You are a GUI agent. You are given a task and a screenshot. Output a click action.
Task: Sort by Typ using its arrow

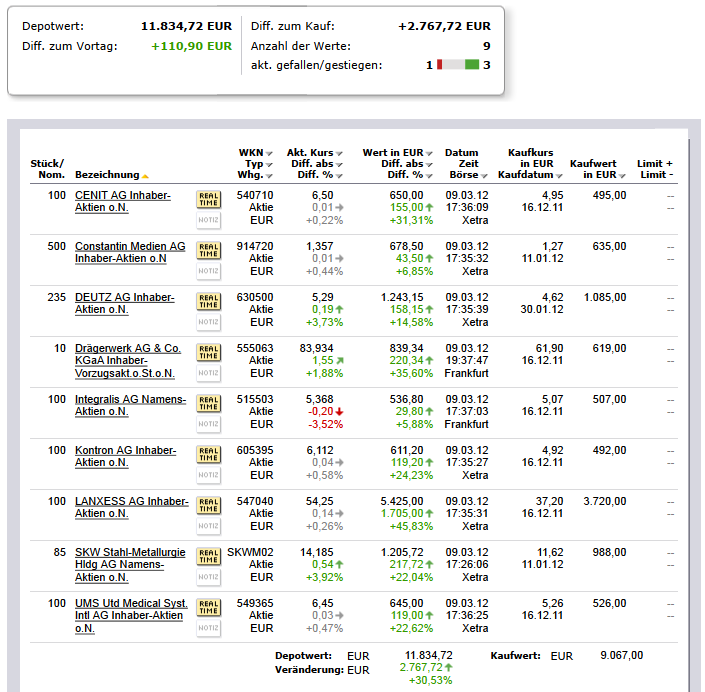[x=269, y=165]
